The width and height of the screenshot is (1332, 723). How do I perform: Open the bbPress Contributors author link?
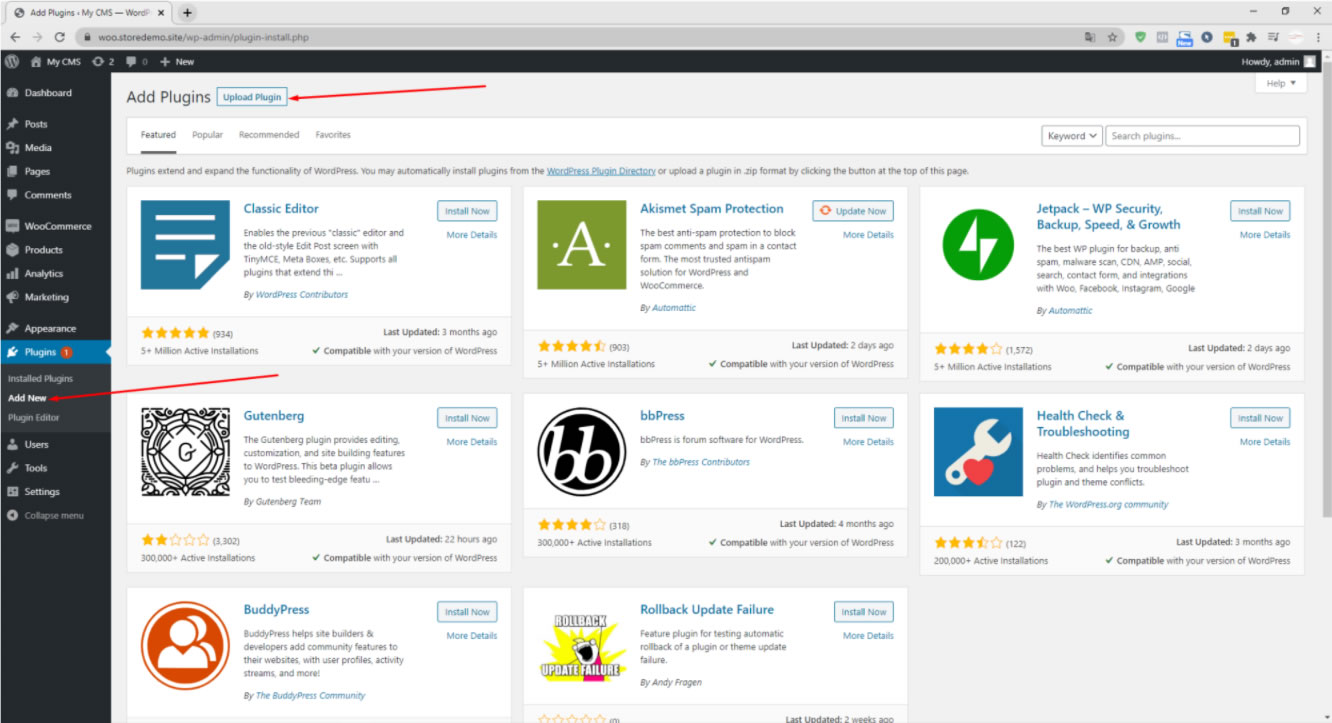click(x=701, y=462)
